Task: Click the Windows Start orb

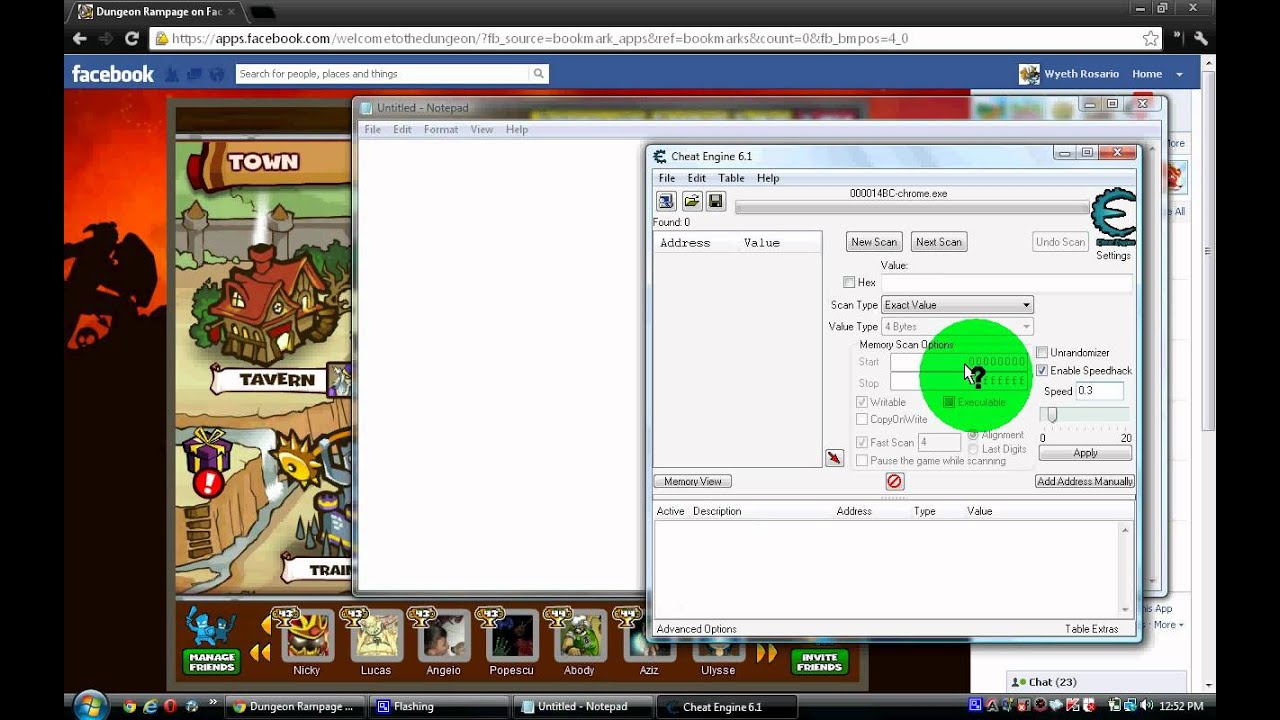Action: [x=91, y=705]
